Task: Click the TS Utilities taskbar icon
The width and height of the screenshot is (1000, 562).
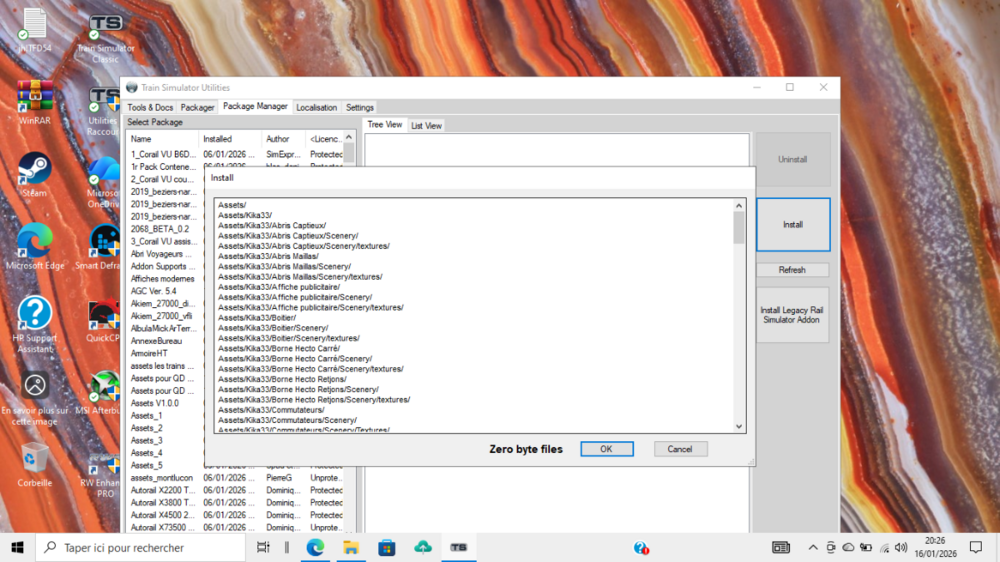Action: [x=459, y=547]
